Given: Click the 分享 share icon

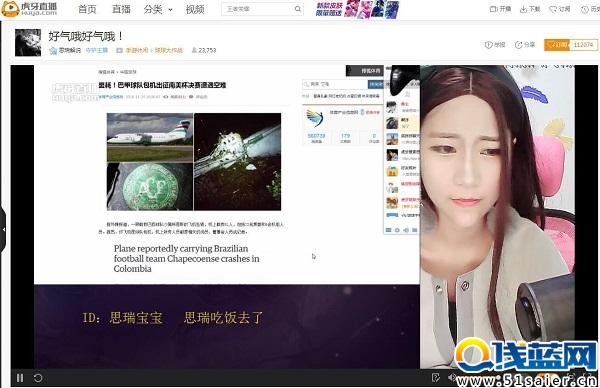Looking at the screenshot, I should (518, 45).
